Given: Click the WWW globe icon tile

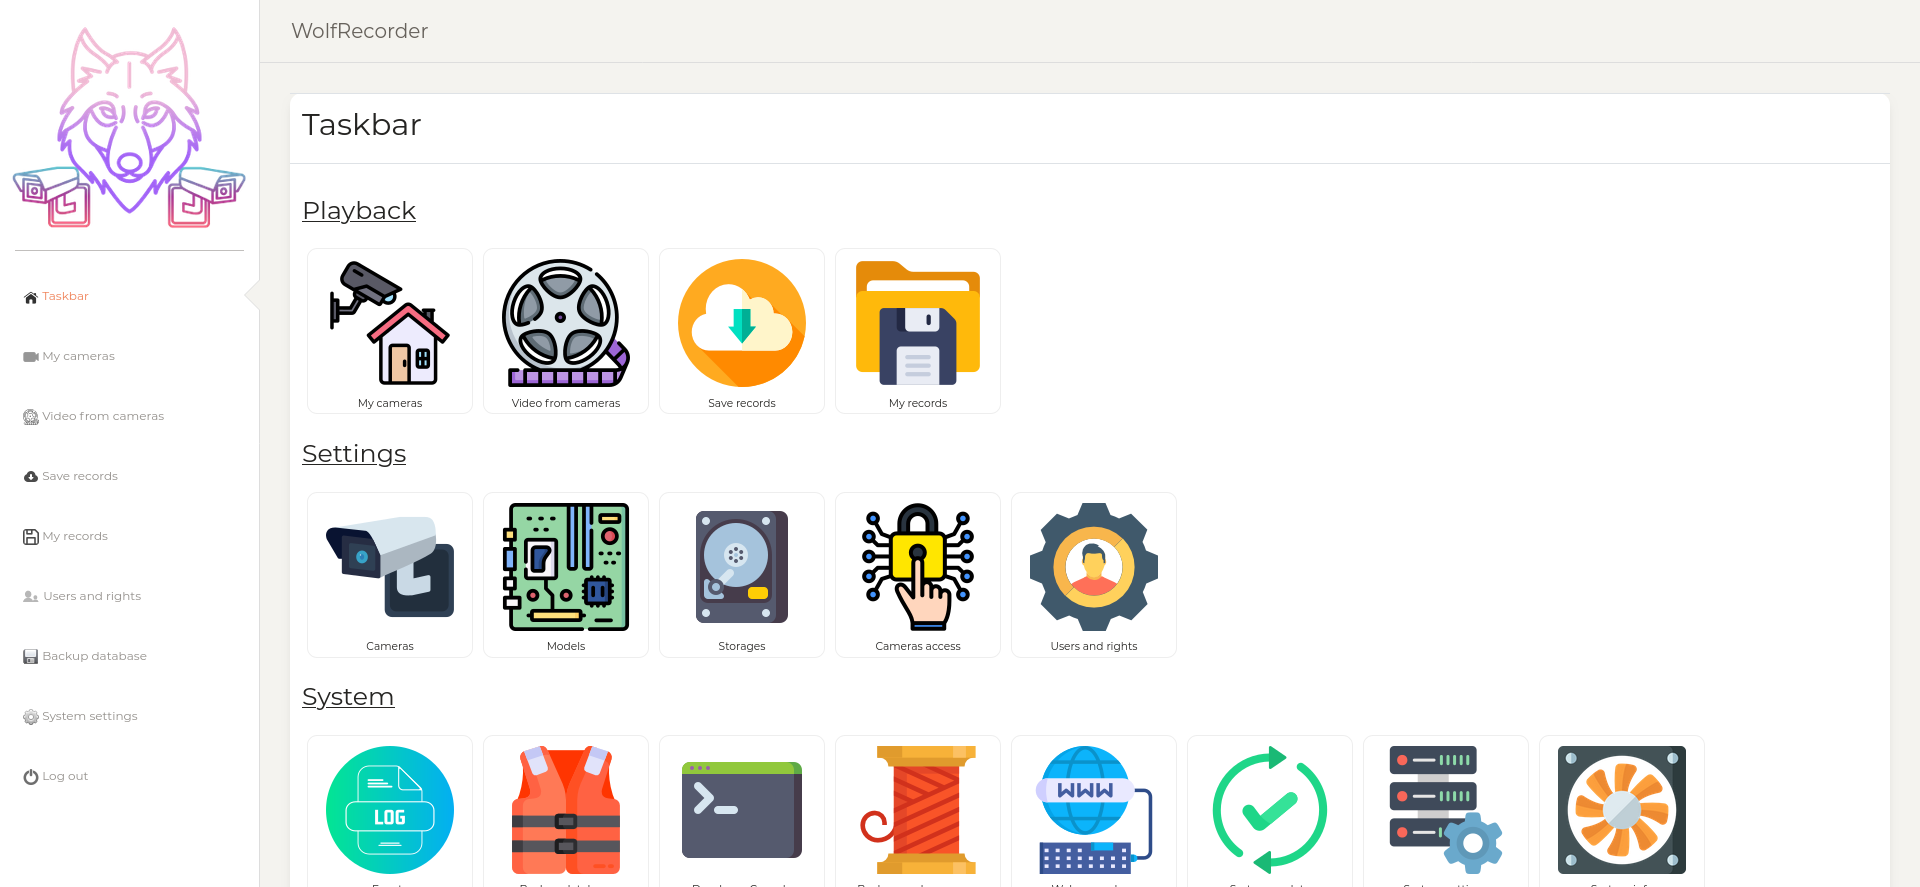Looking at the screenshot, I should [1094, 810].
